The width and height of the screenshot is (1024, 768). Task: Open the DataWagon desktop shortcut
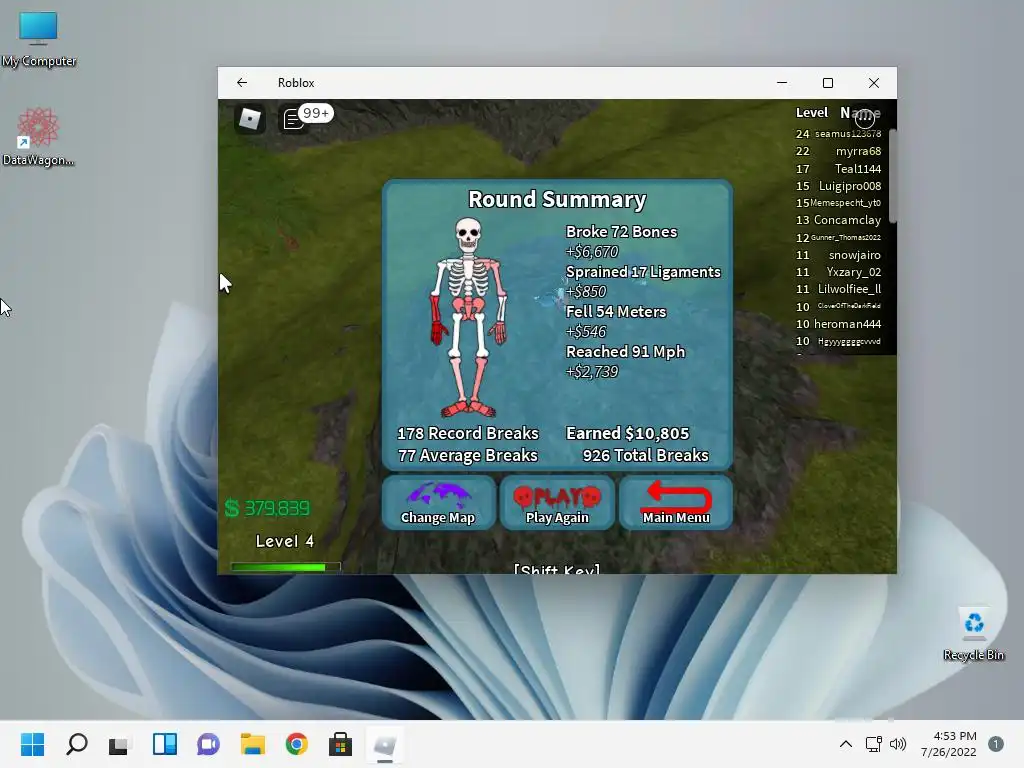point(39,136)
